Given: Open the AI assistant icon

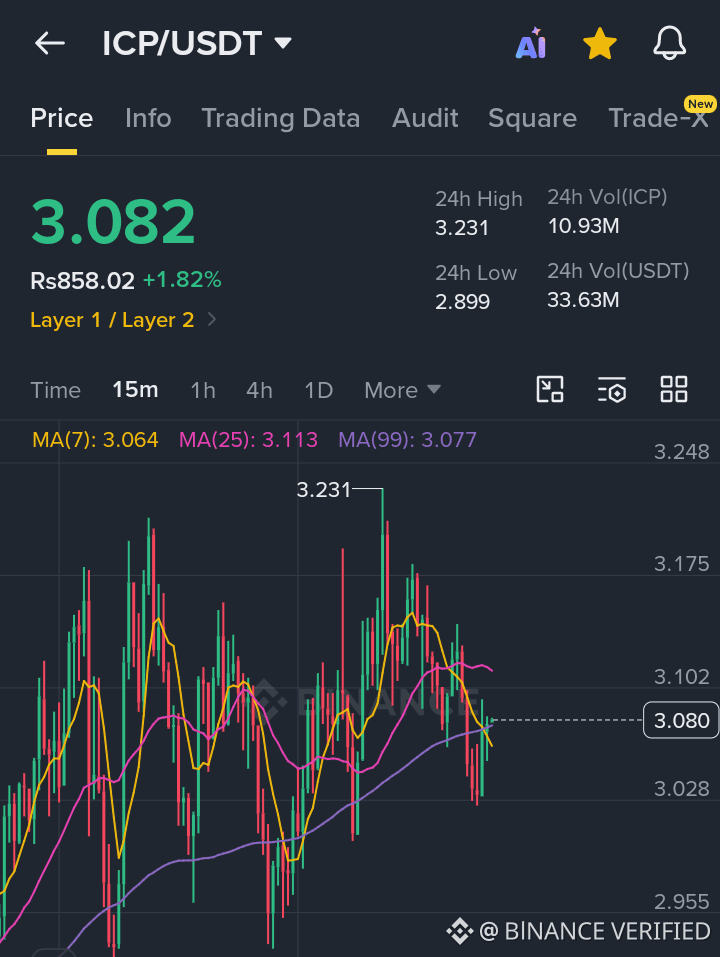Looking at the screenshot, I should point(530,43).
